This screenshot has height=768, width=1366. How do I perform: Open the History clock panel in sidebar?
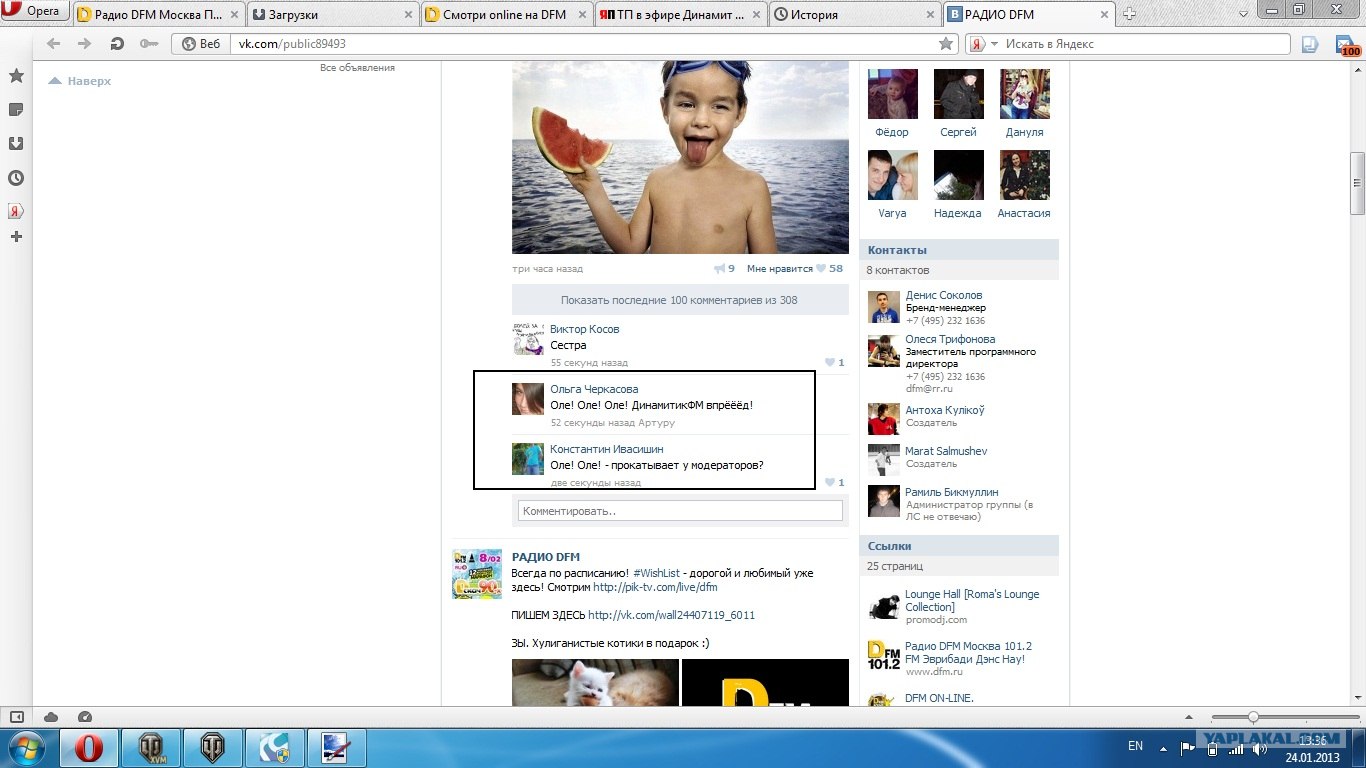[16, 178]
